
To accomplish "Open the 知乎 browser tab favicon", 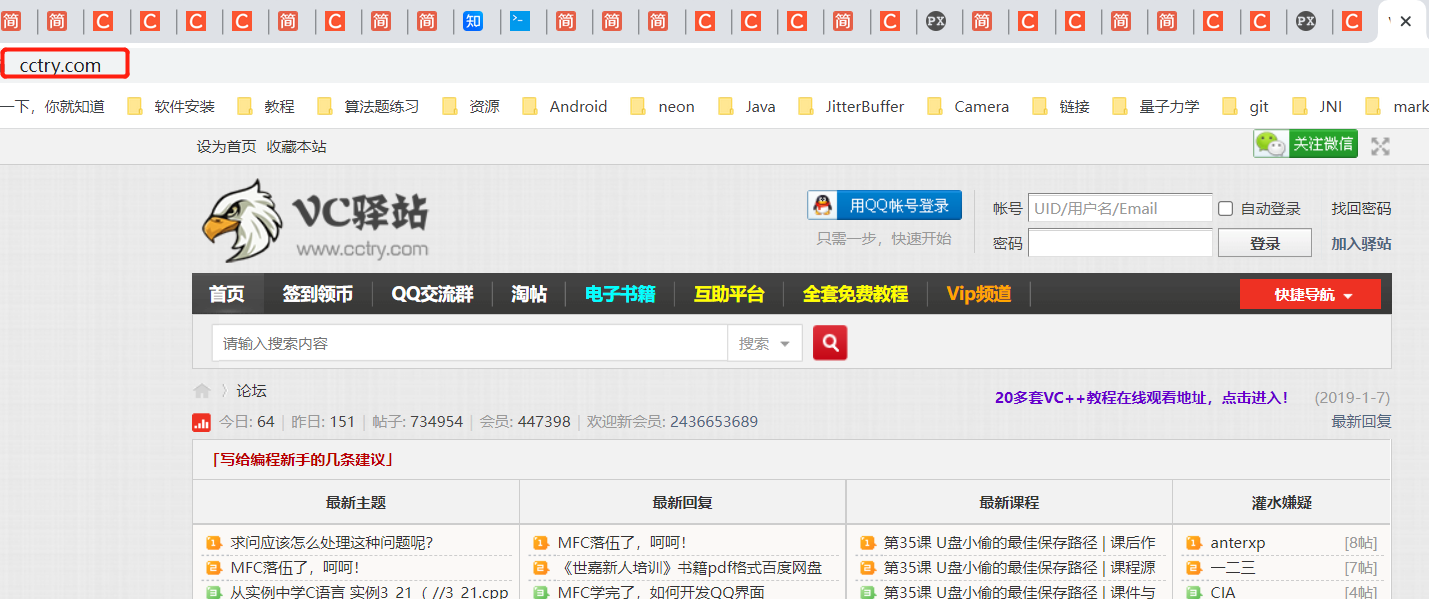I will coord(474,20).
